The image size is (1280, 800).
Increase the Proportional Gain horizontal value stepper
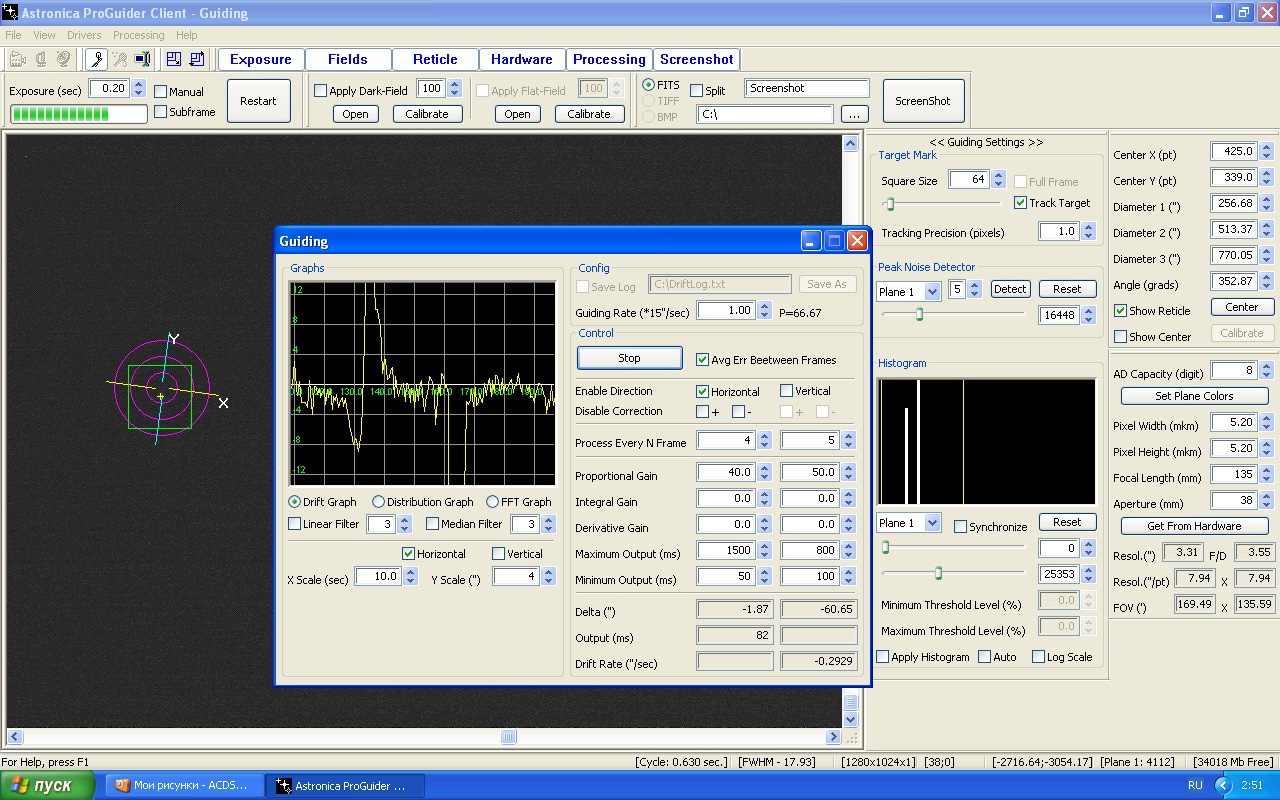tap(765, 468)
